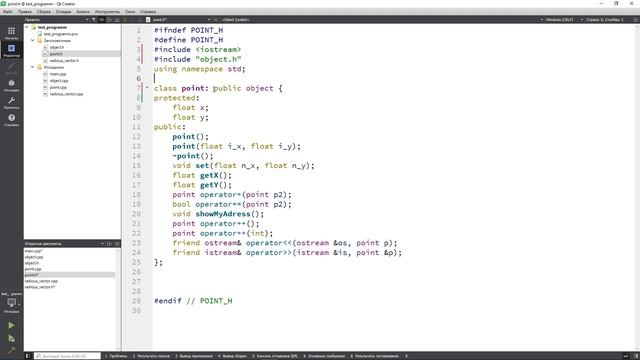Open the Projects mode (wrench icon)
640x360 pixels.
coord(11,102)
